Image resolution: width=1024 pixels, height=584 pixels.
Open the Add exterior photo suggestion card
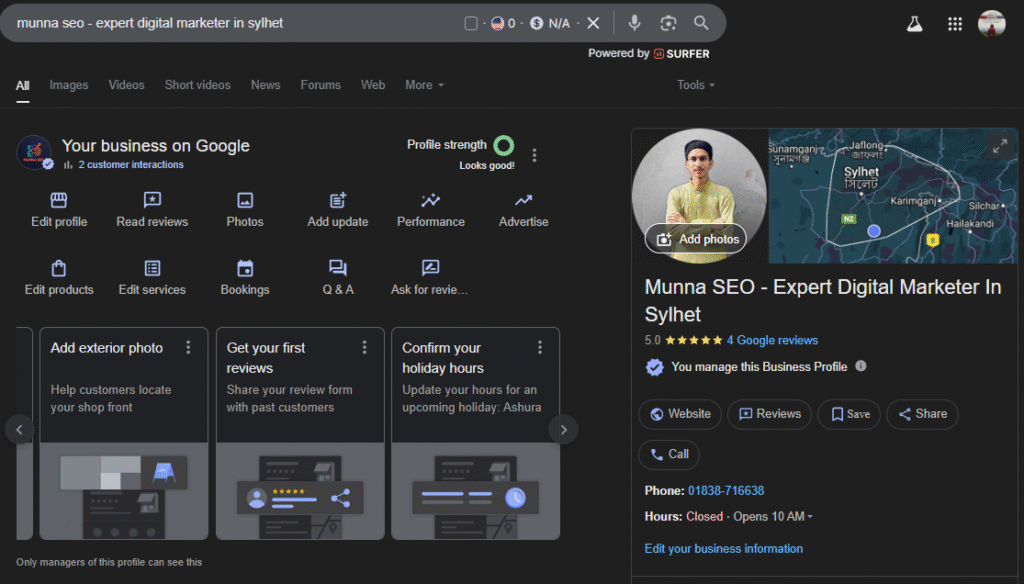(124, 434)
